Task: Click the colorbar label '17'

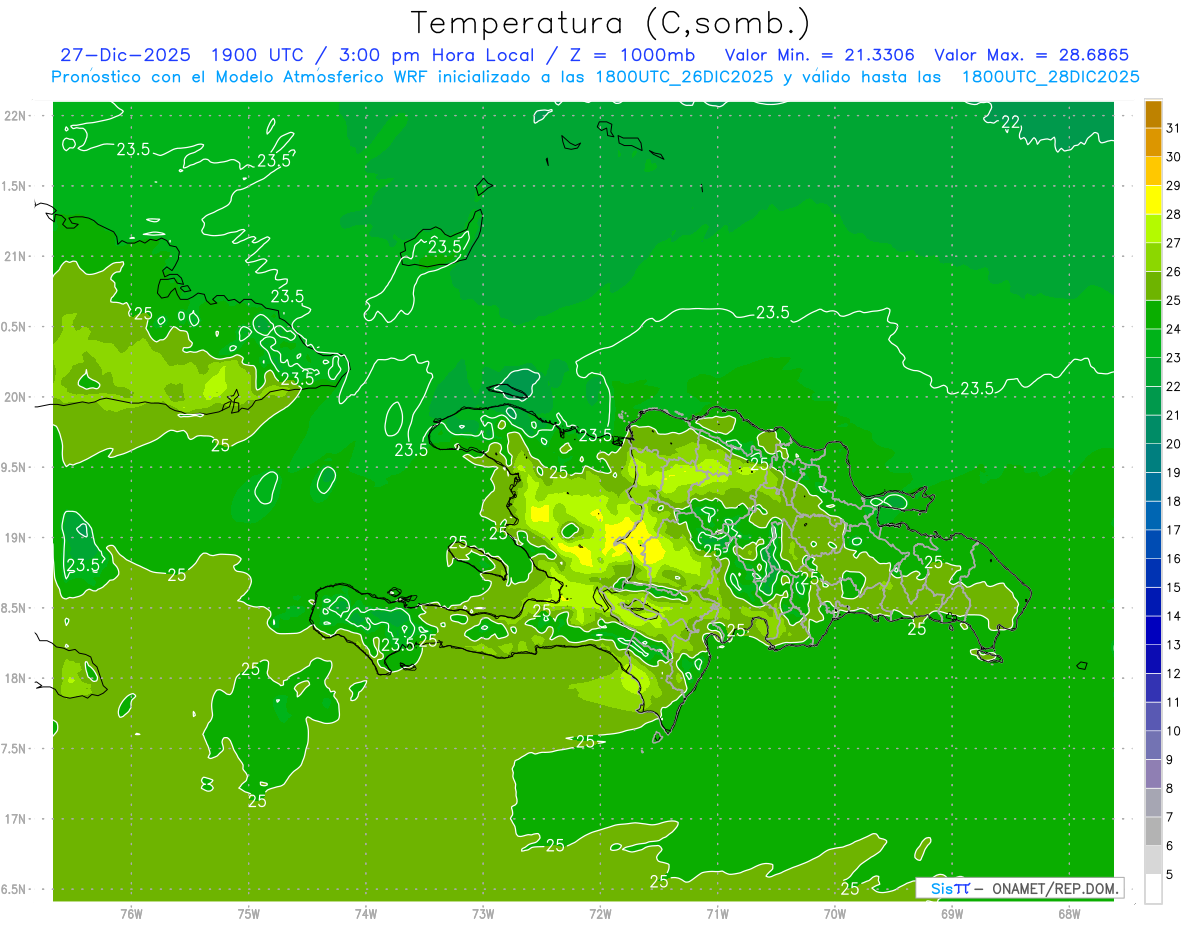Action: tap(1173, 529)
